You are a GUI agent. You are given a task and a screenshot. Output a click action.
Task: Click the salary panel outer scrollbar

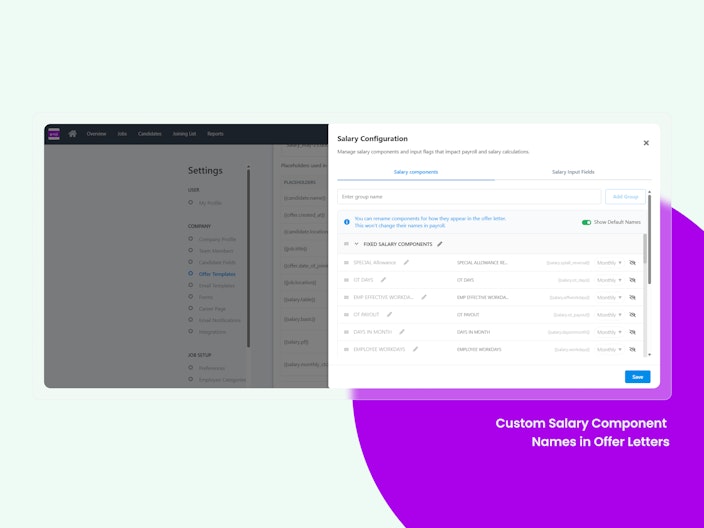(649, 239)
